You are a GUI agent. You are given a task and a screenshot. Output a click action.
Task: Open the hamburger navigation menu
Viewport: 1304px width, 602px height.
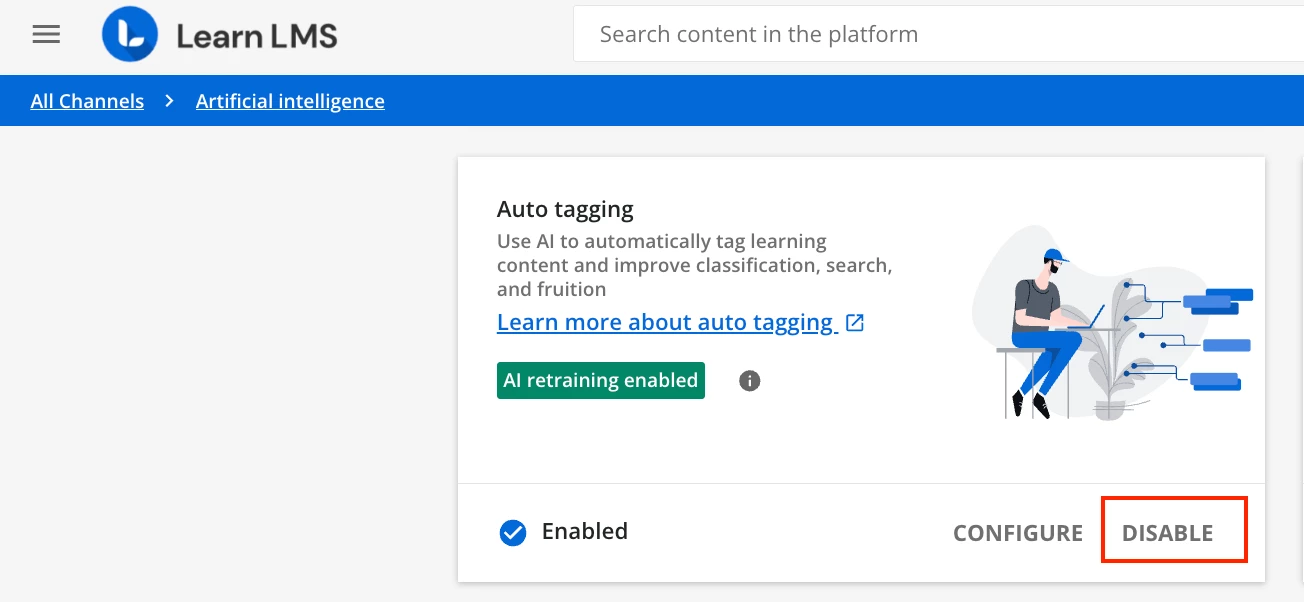pyautogui.click(x=46, y=35)
